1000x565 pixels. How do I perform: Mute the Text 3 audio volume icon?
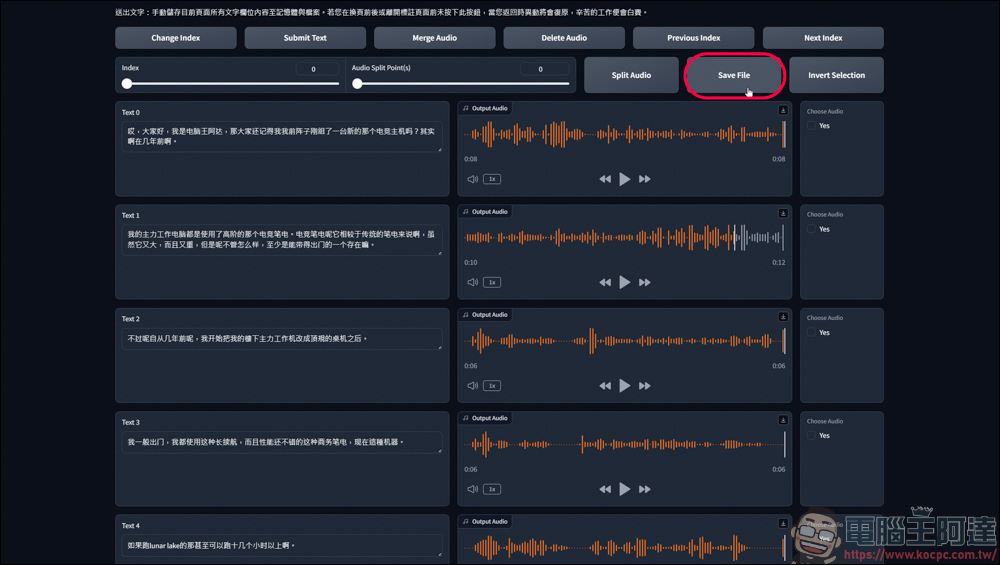point(473,489)
